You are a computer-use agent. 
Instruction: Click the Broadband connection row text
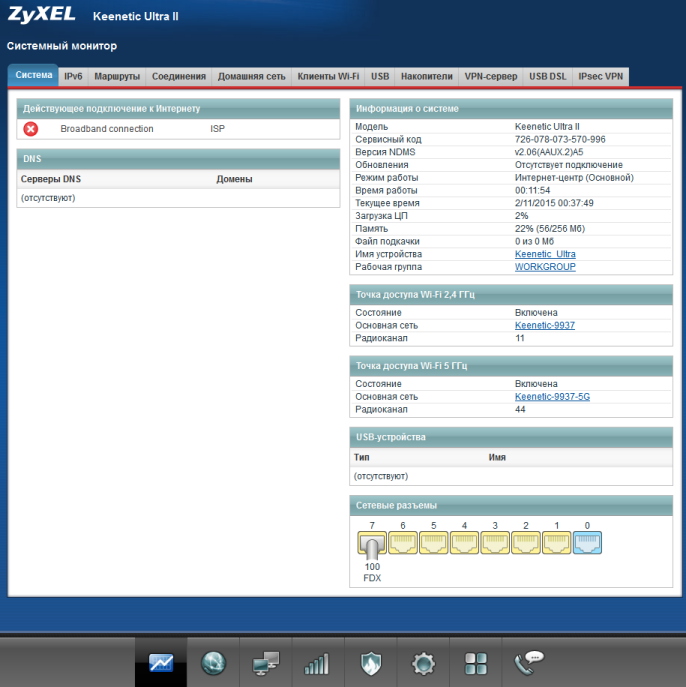point(107,129)
